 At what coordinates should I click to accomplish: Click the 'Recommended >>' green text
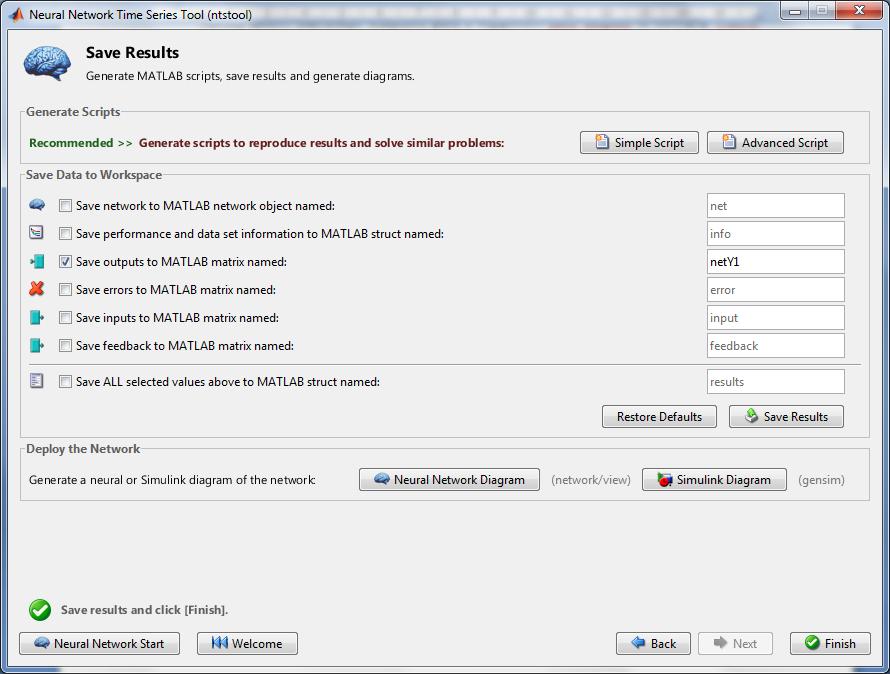(81, 143)
